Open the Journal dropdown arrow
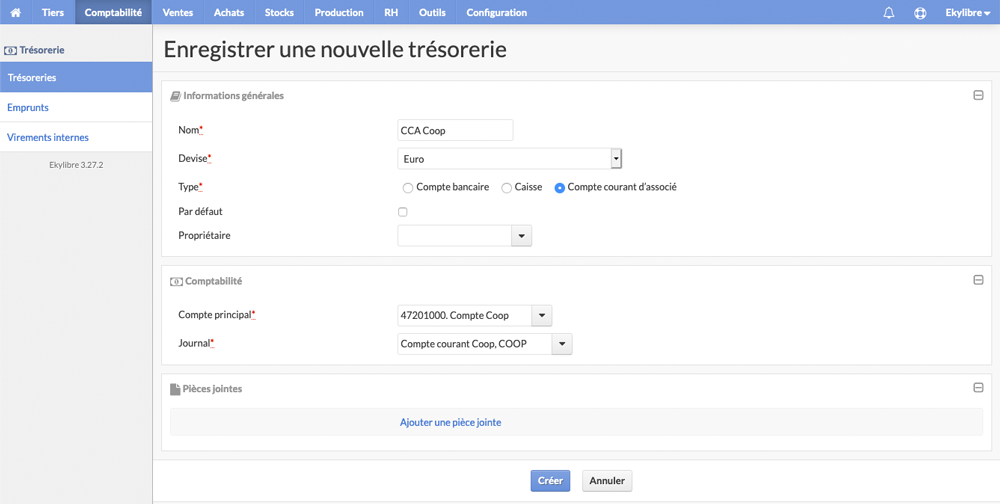This screenshot has width=1000, height=504. coord(562,345)
